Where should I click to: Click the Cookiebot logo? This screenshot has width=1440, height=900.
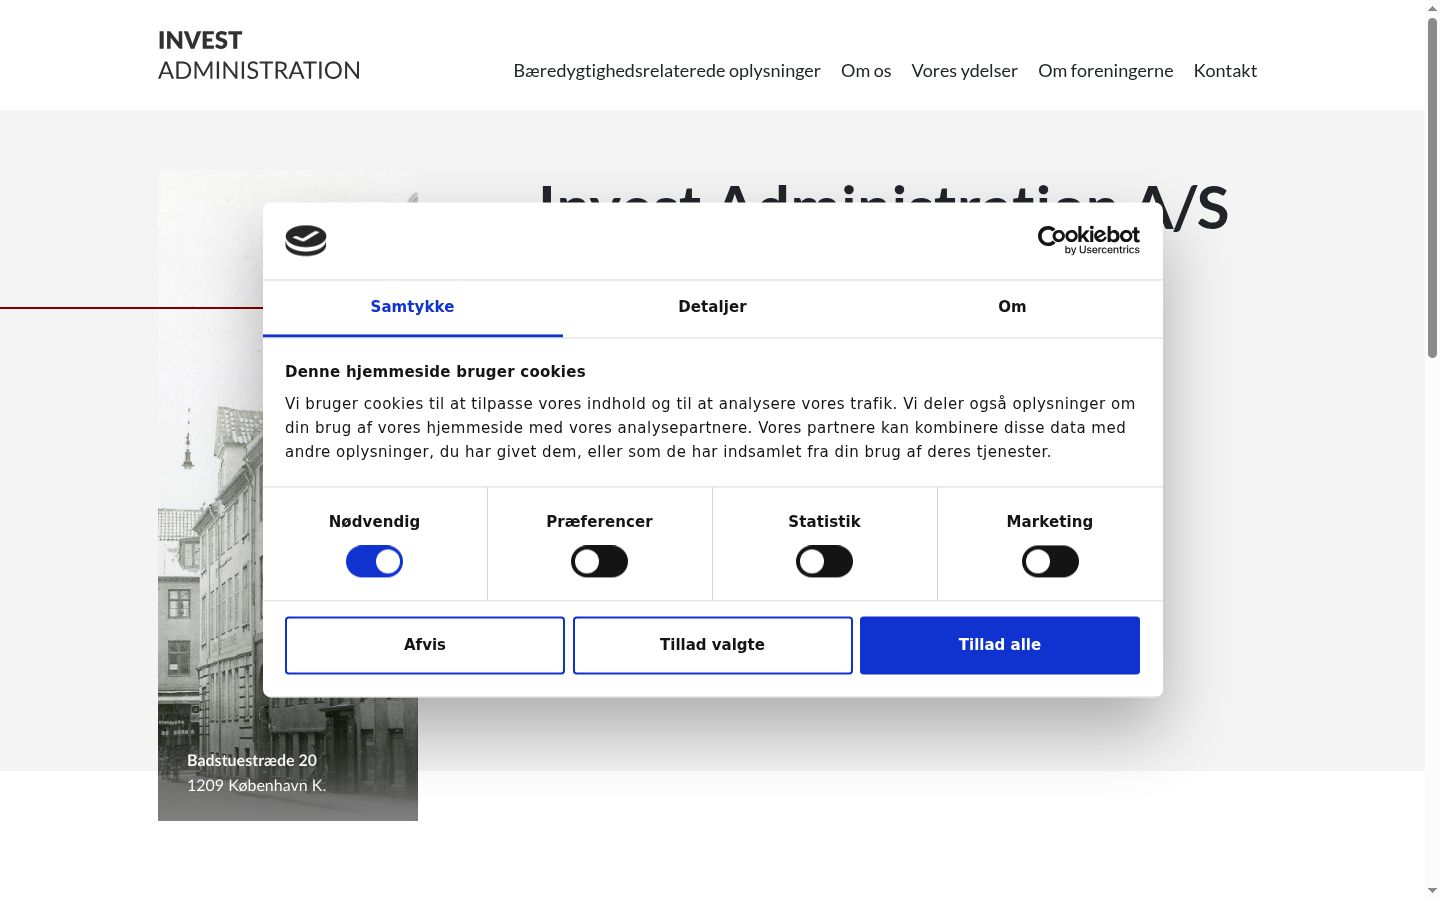click(1088, 240)
